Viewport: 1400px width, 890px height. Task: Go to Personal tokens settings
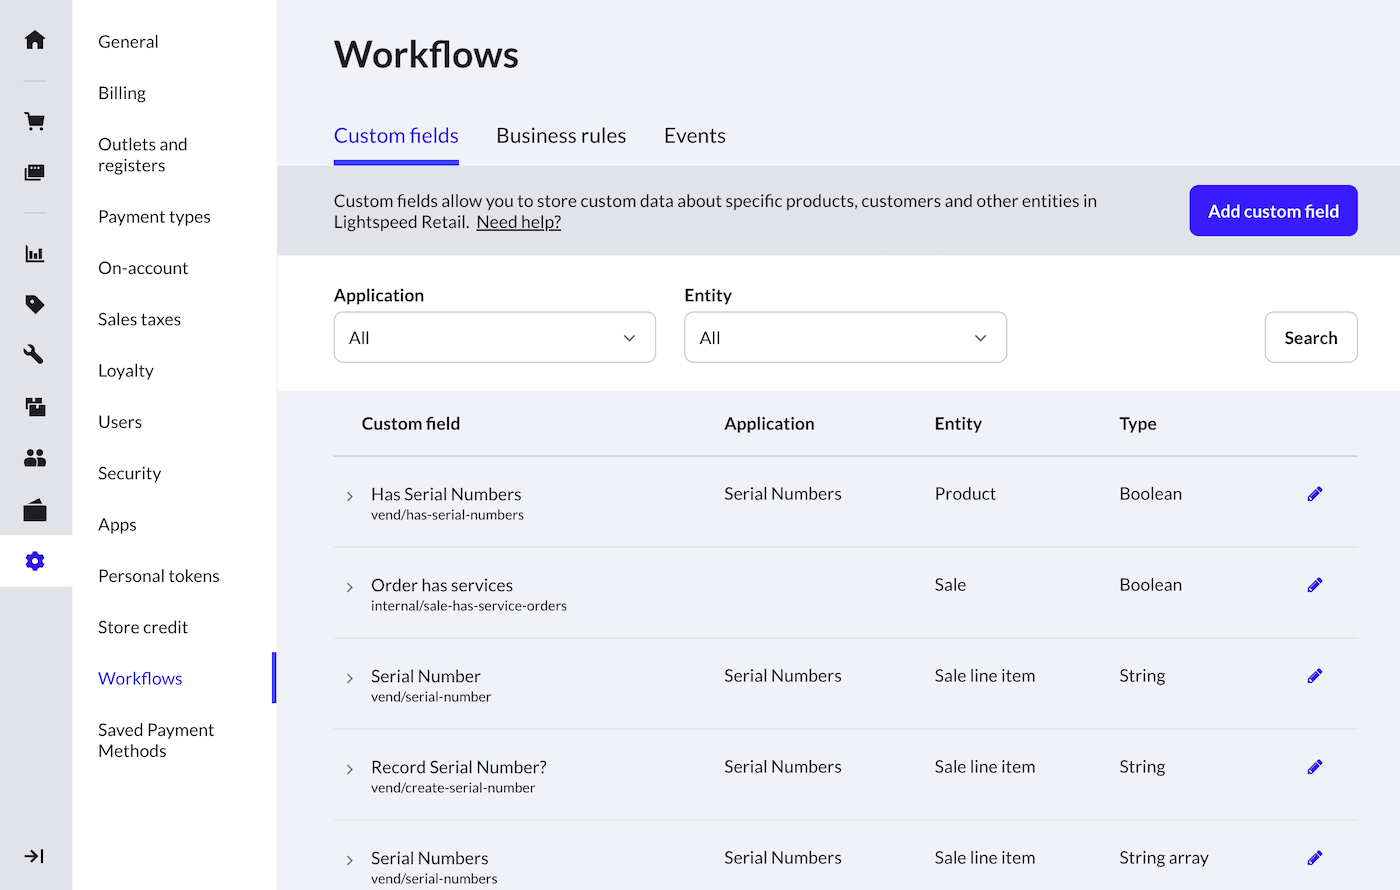click(159, 576)
